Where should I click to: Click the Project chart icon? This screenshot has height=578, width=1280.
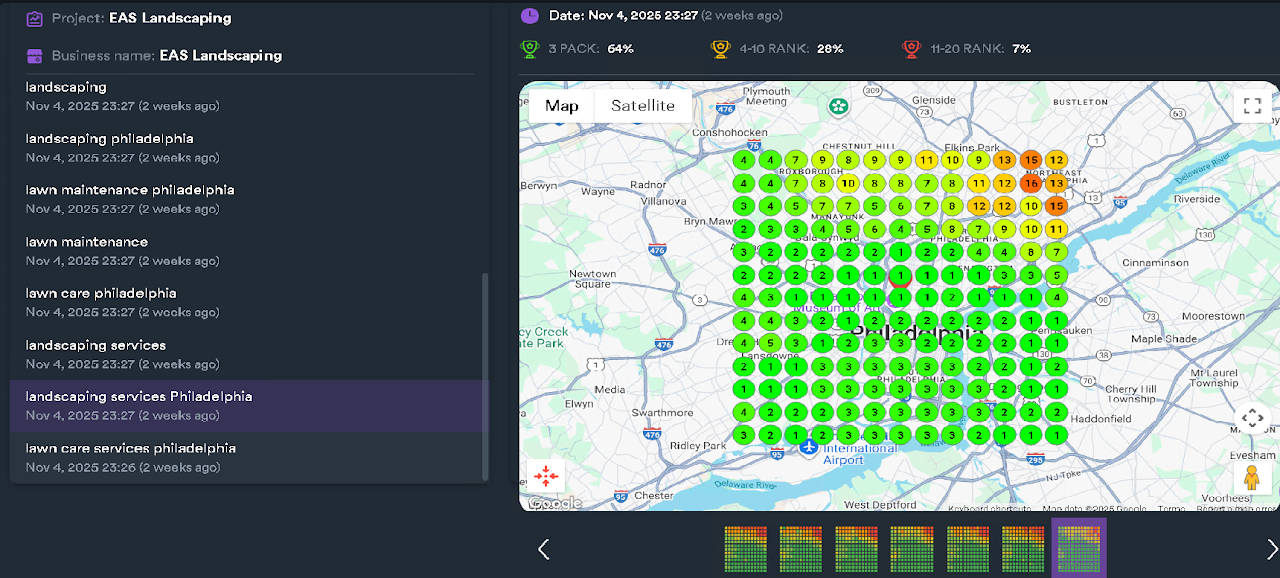(35, 18)
